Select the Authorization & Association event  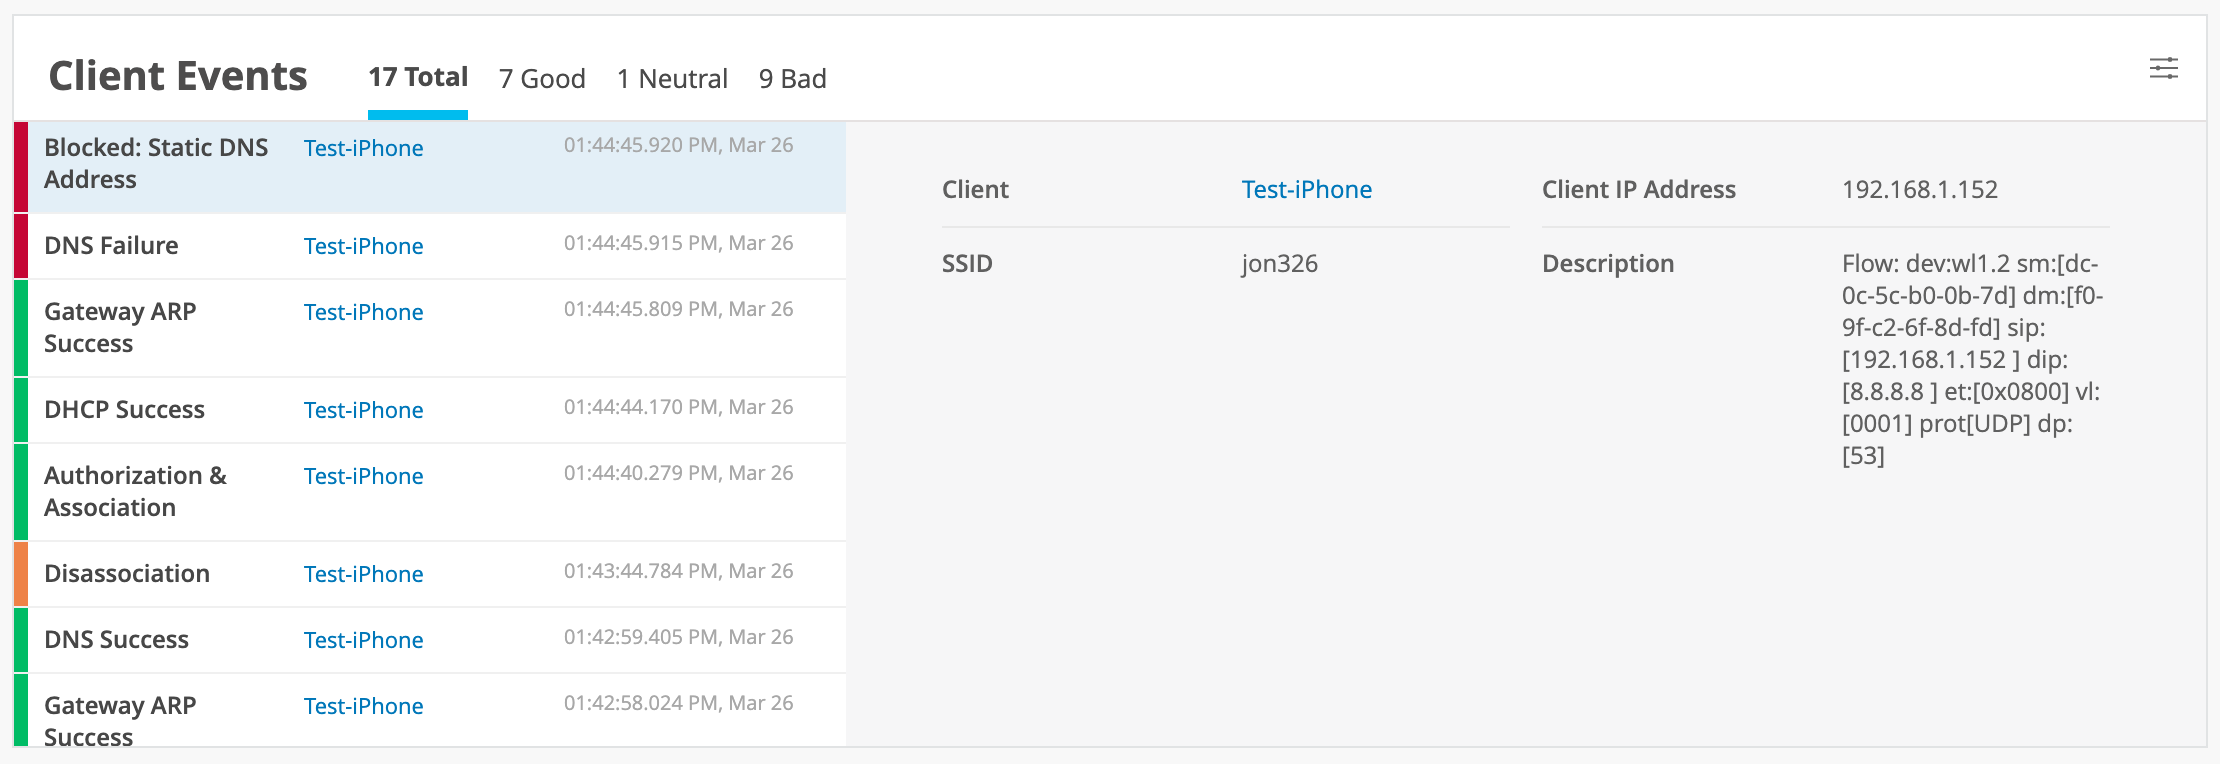tap(135, 491)
